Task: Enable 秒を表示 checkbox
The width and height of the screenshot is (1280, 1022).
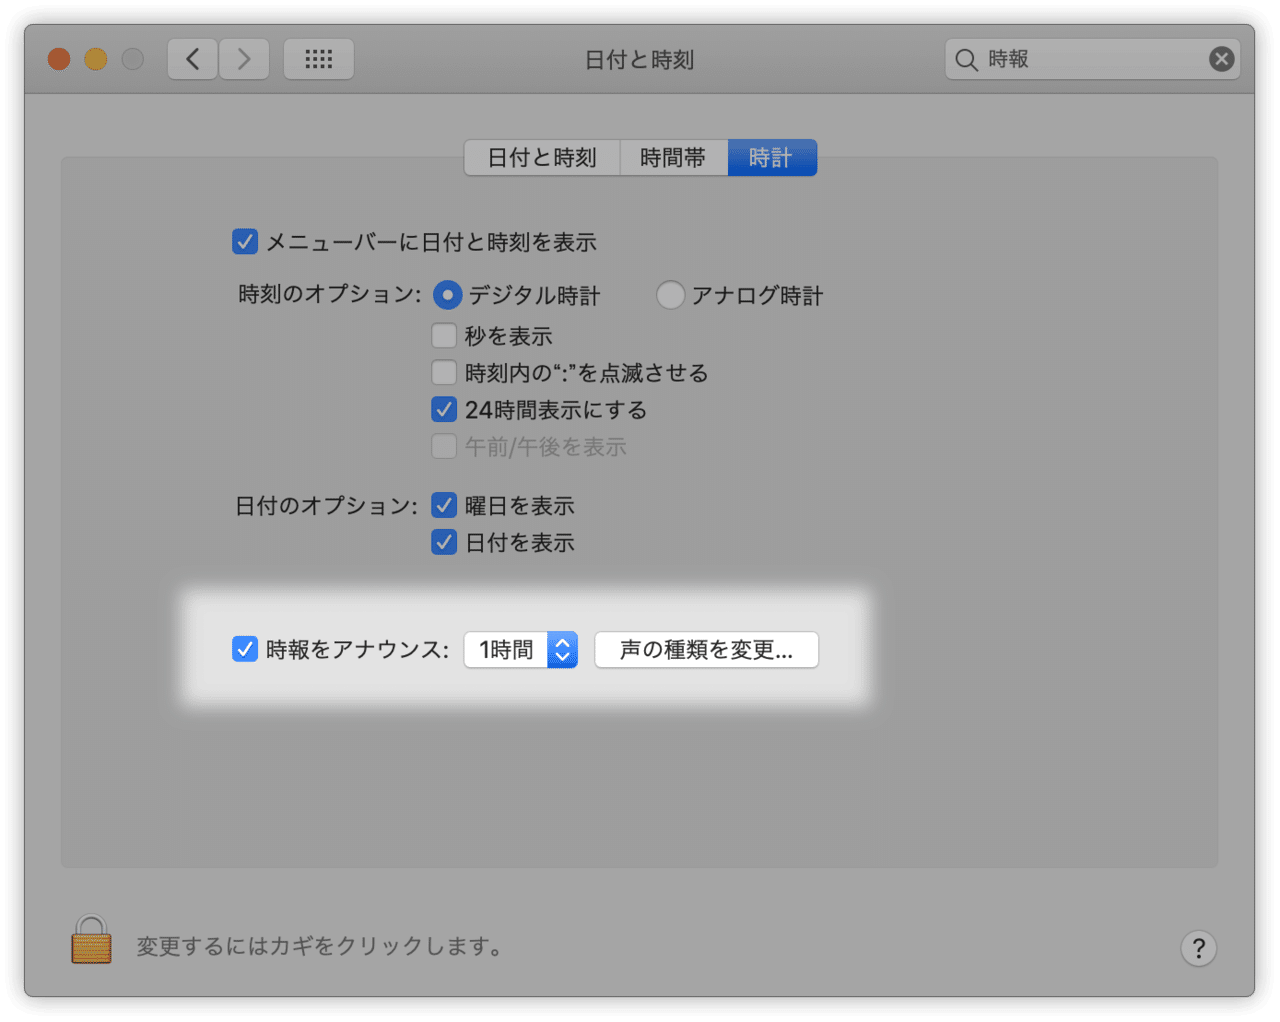Action: tap(444, 335)
